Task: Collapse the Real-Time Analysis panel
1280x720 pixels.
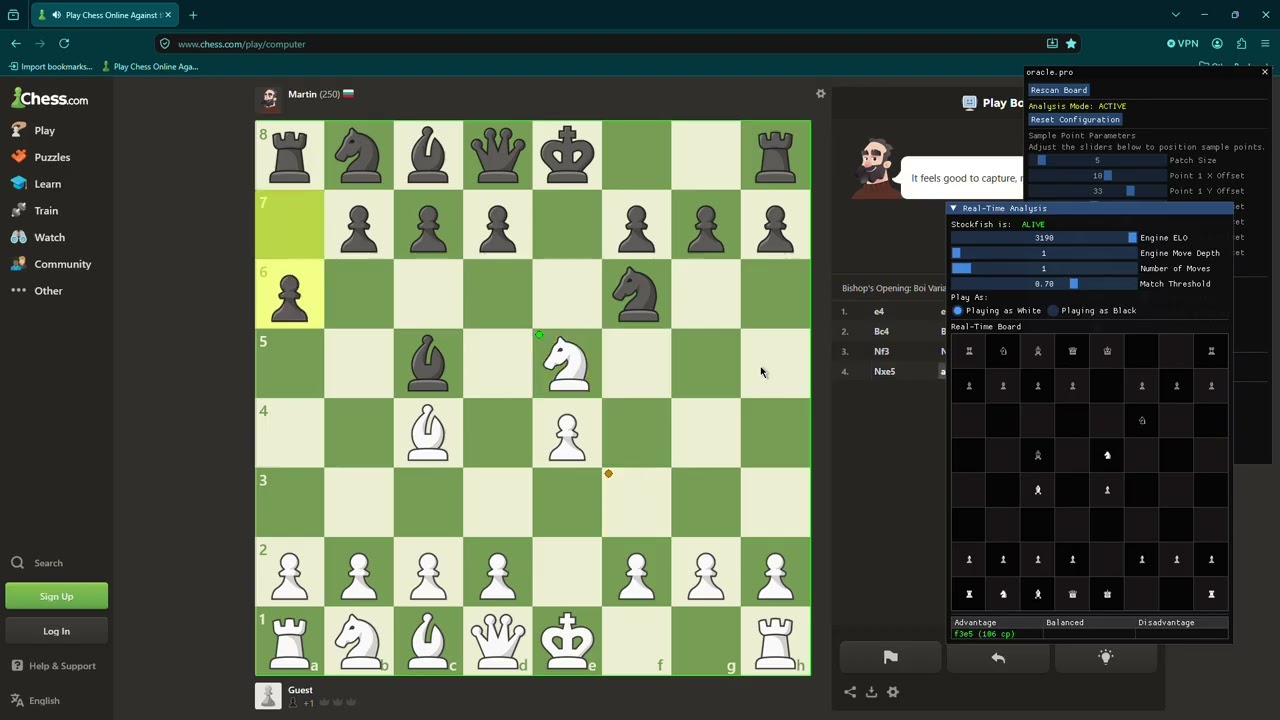Action: coord(954,208)
